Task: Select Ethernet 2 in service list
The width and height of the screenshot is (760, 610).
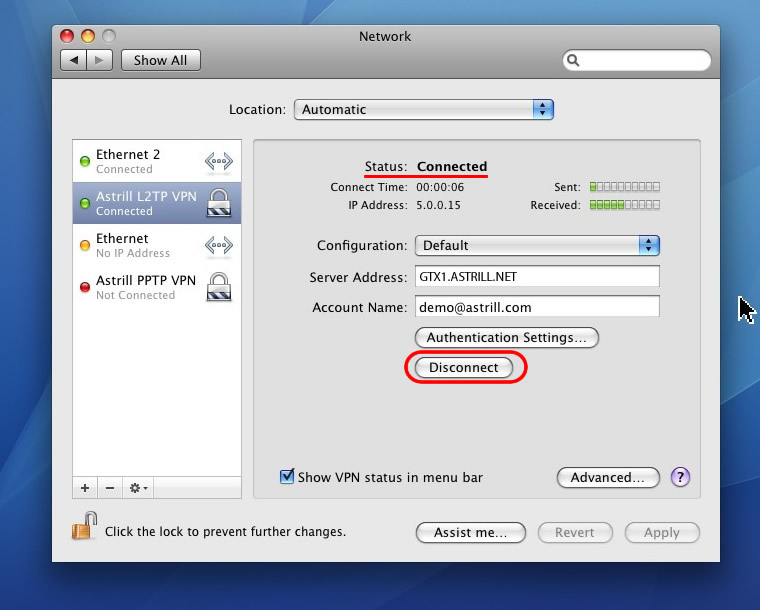Action: 157,161
